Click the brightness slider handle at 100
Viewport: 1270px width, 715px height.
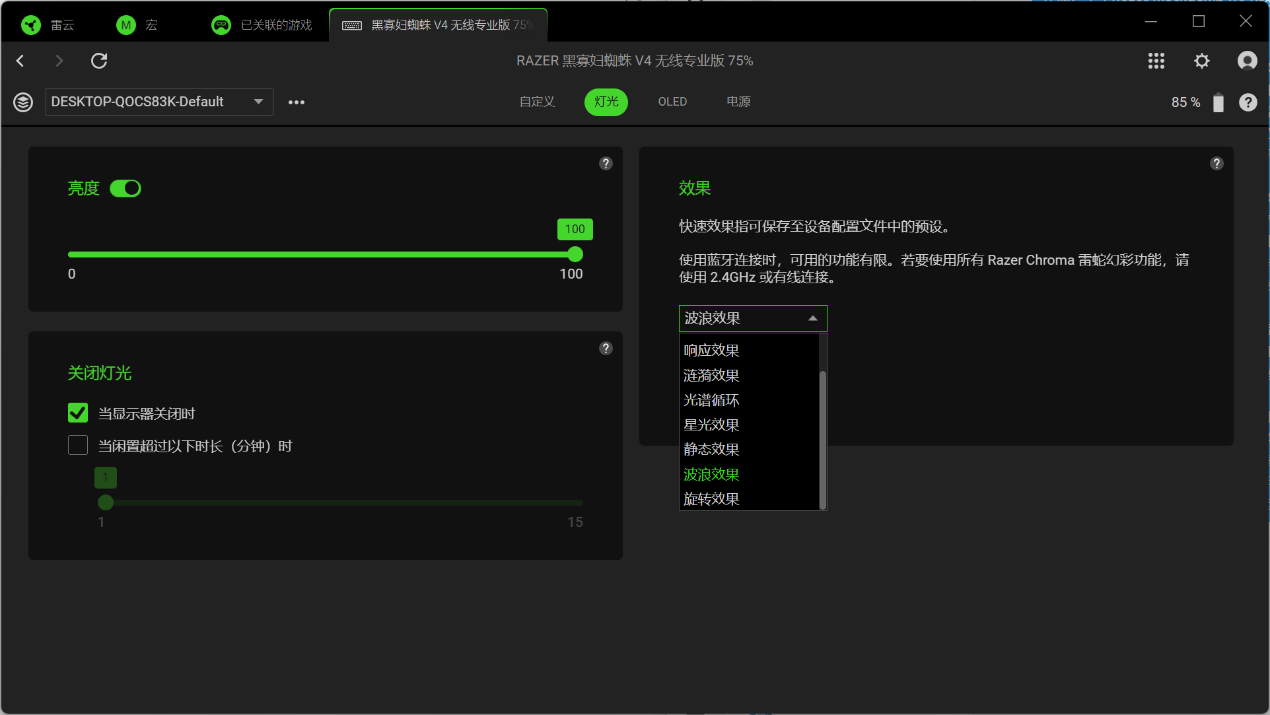[575, 254]
